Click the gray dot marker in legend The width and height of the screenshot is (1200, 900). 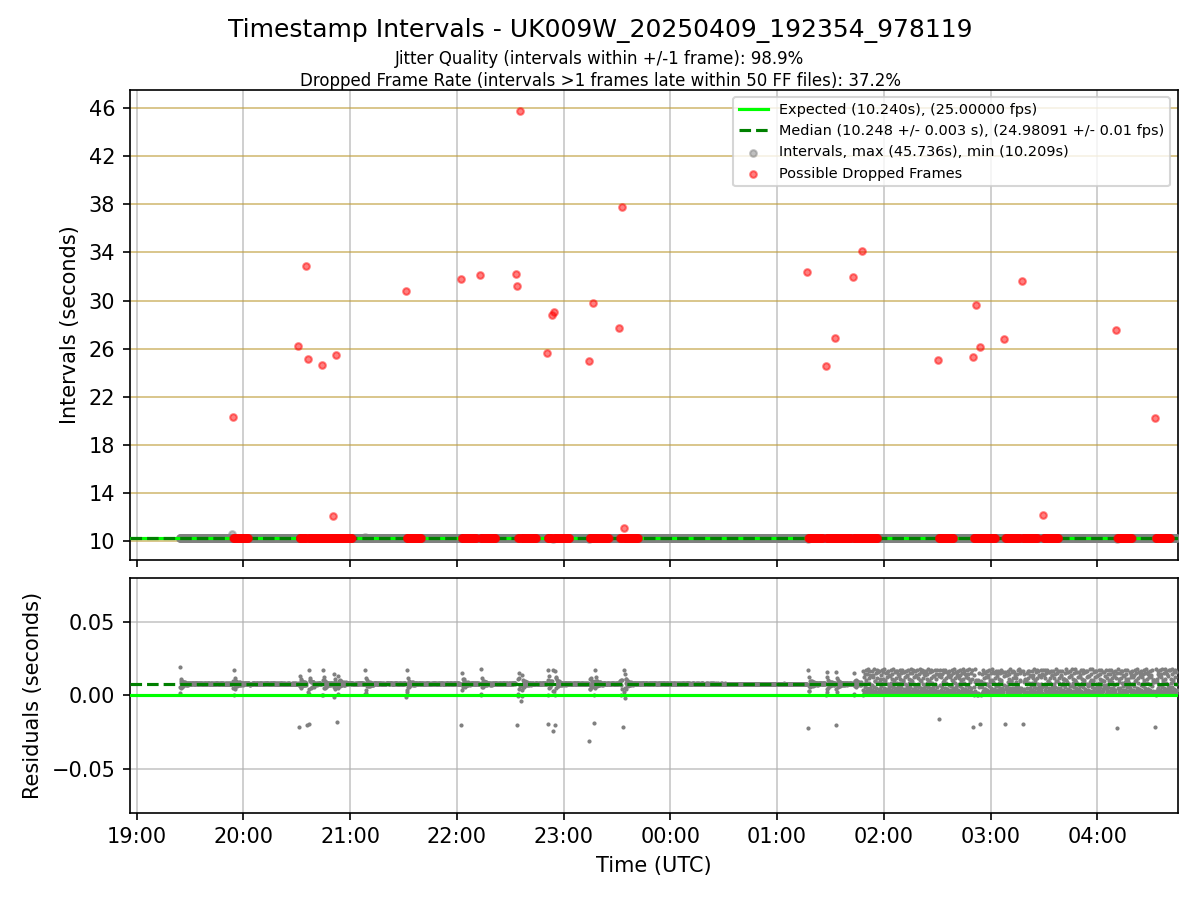(x=754, y=152)
